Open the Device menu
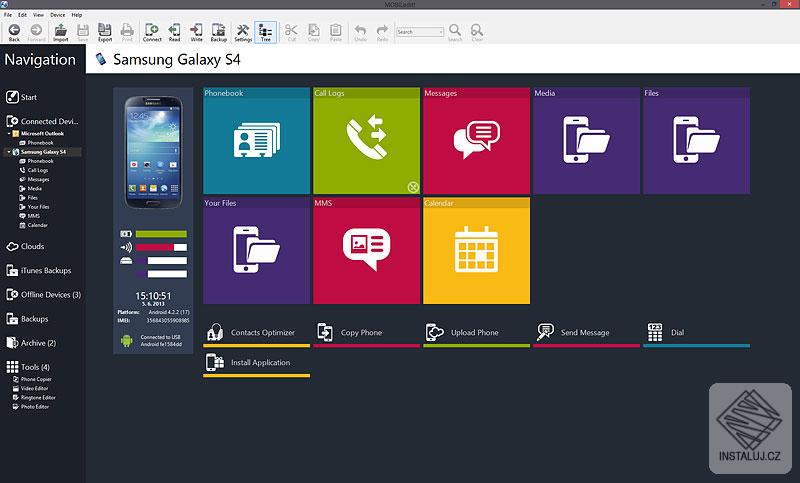The height and width of the screenshot is (483, 800). 58,15
